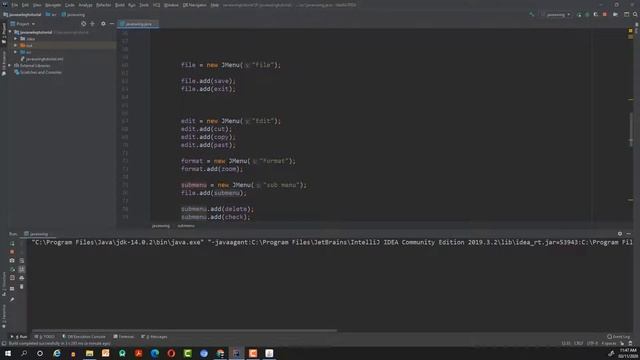Click the Rerun icon in the Run panel
The height and width of the screenshot is (360, 640).
pyautogui.click(x=12, y=243)
